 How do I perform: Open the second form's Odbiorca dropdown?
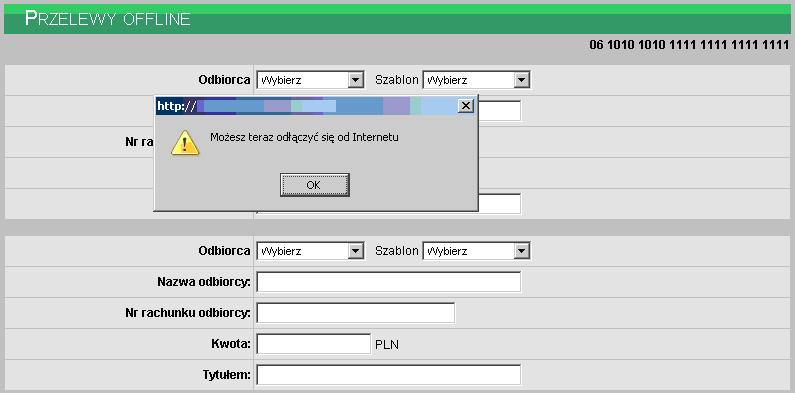click(310, 251)
